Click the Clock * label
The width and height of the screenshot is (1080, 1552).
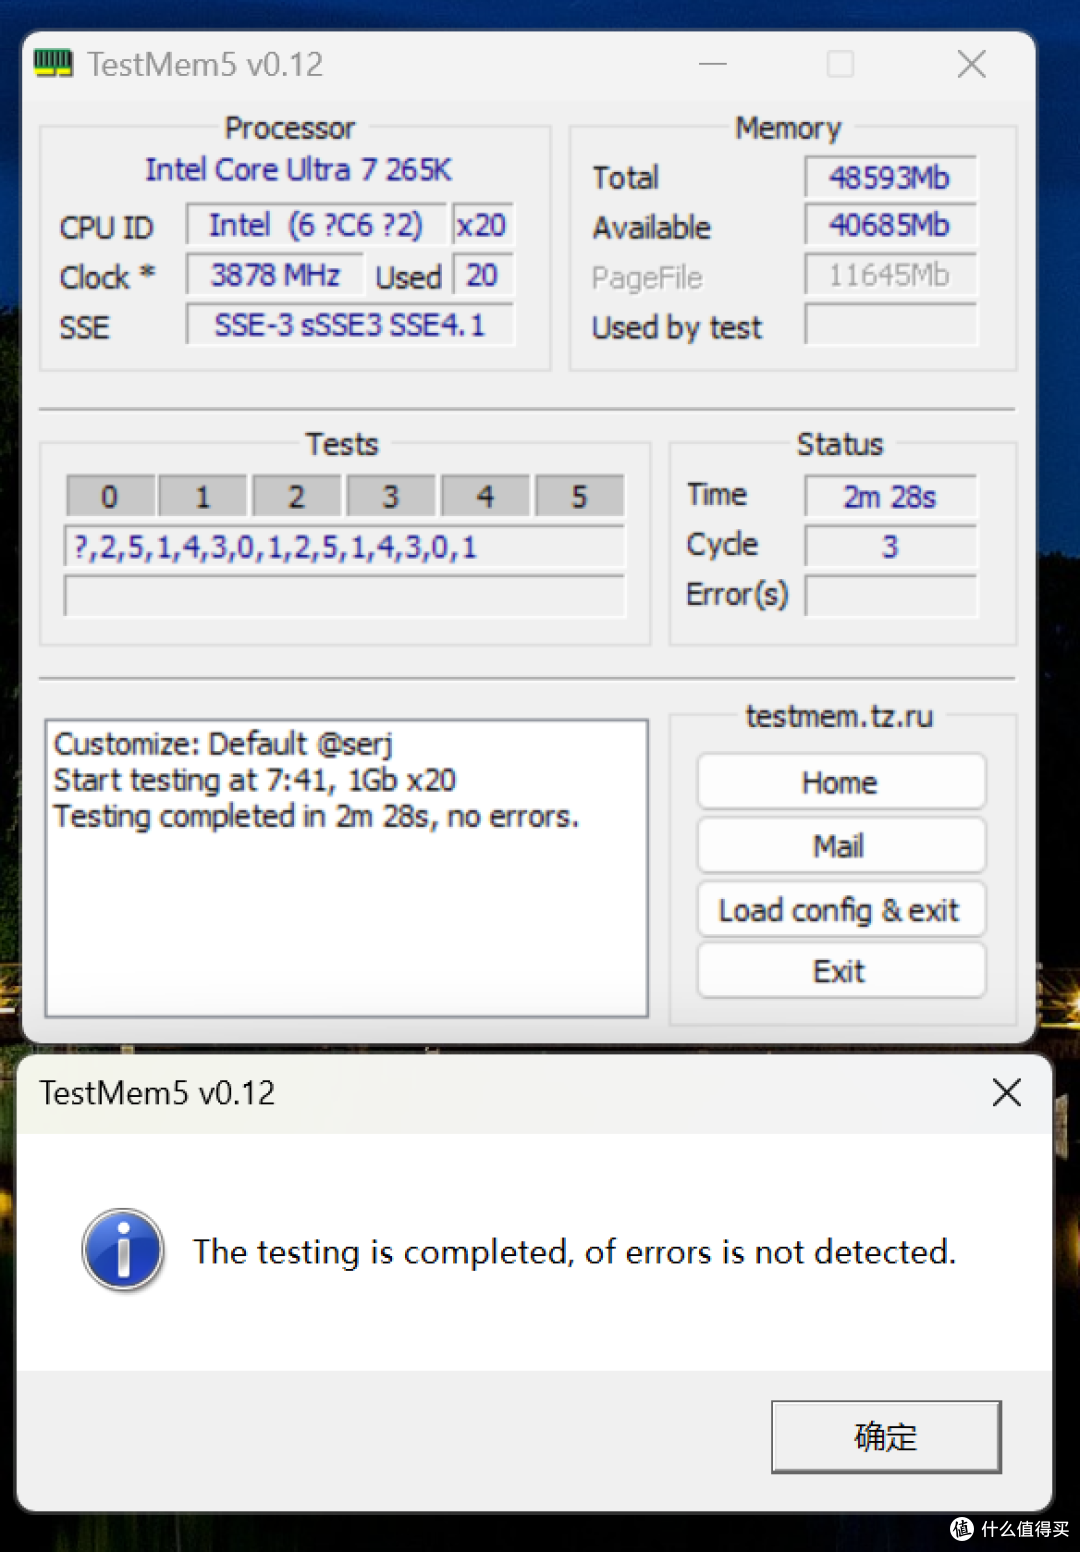click(107, 277)
